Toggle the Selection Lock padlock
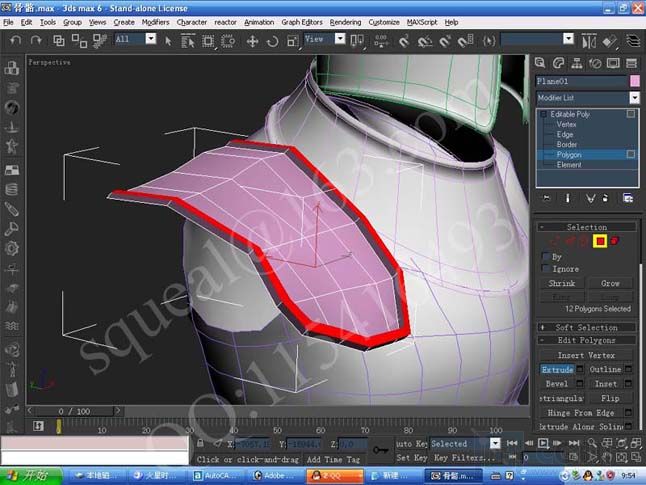The image size is (646, 485). point(200,443)
